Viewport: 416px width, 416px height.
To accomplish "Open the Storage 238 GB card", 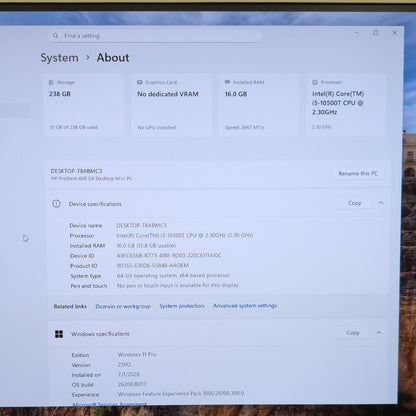I will click(x=84, y=105).
